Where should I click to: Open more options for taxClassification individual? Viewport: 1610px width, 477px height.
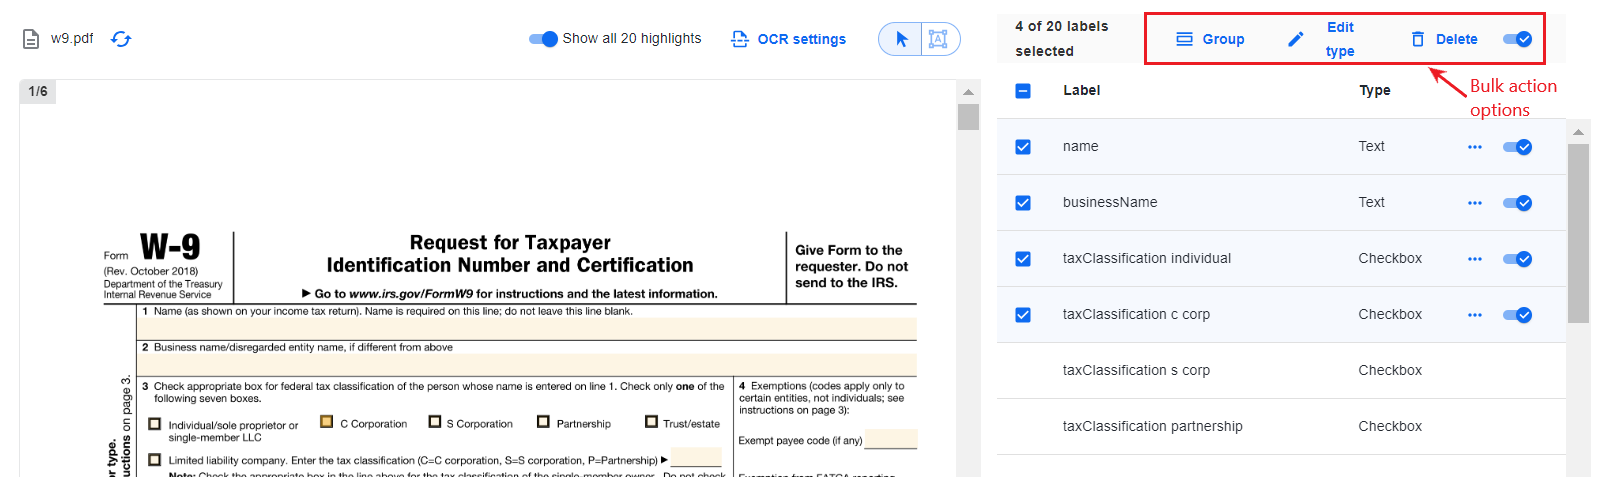pyautogui.click(x=1475, y=259)
